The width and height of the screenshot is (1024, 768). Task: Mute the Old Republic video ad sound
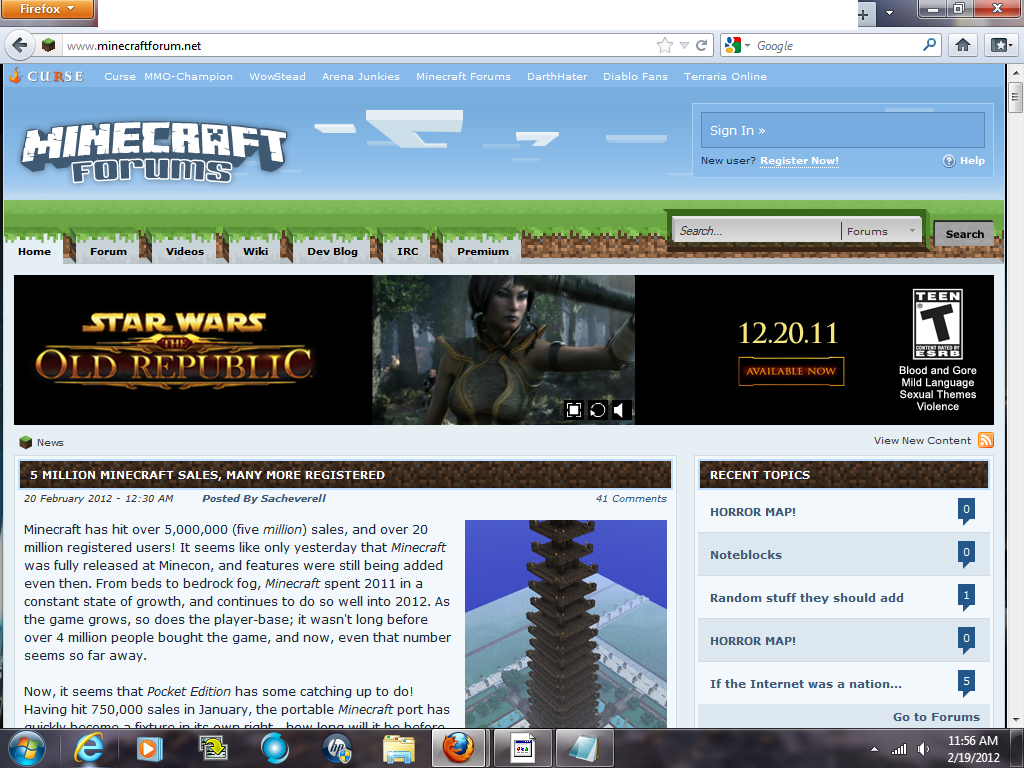[x=619, y=409]
